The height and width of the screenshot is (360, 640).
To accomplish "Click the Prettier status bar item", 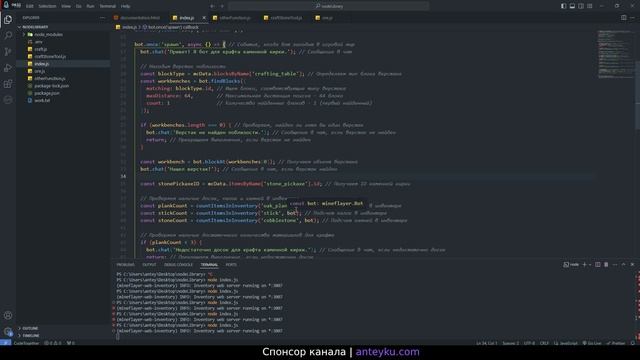I will 616,343.
